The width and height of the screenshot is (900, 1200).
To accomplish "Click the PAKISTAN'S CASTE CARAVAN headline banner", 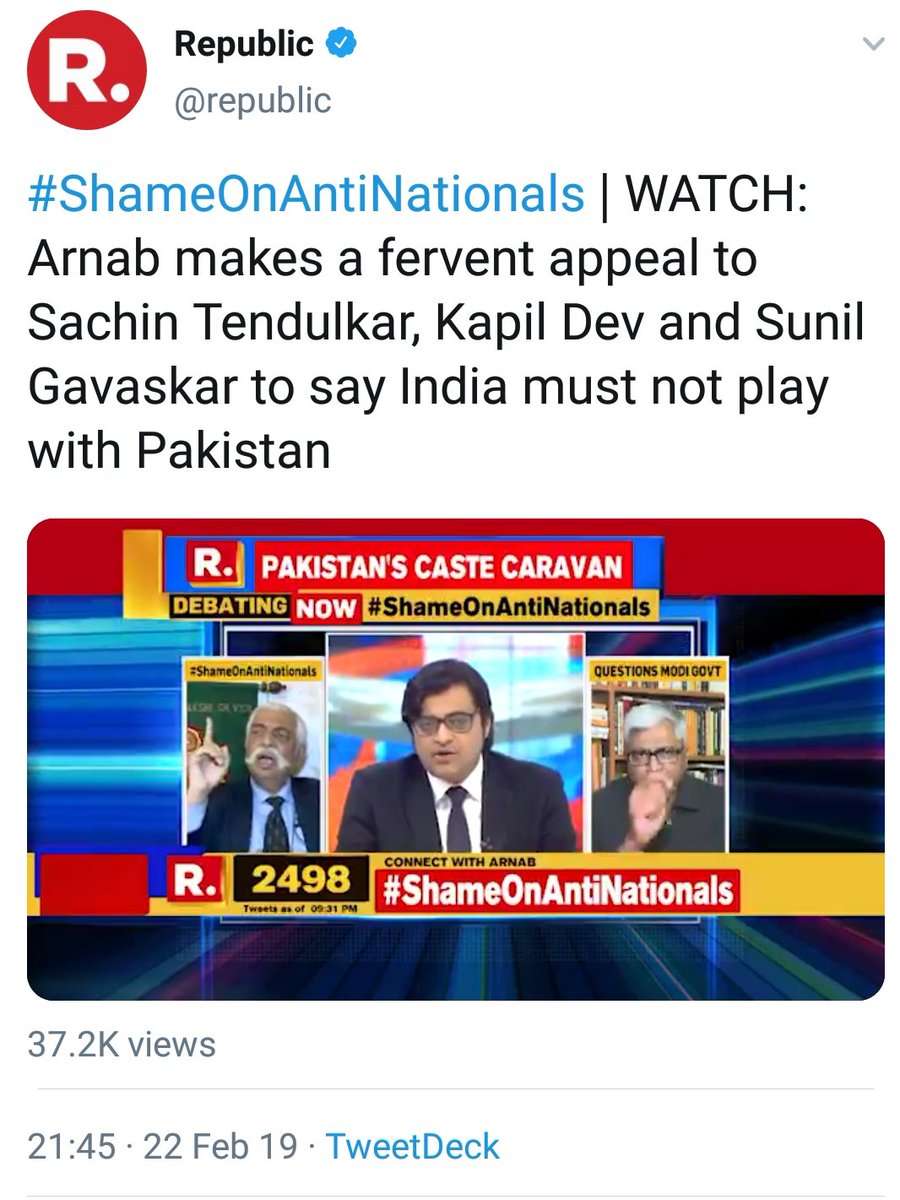I will point(440,568).
